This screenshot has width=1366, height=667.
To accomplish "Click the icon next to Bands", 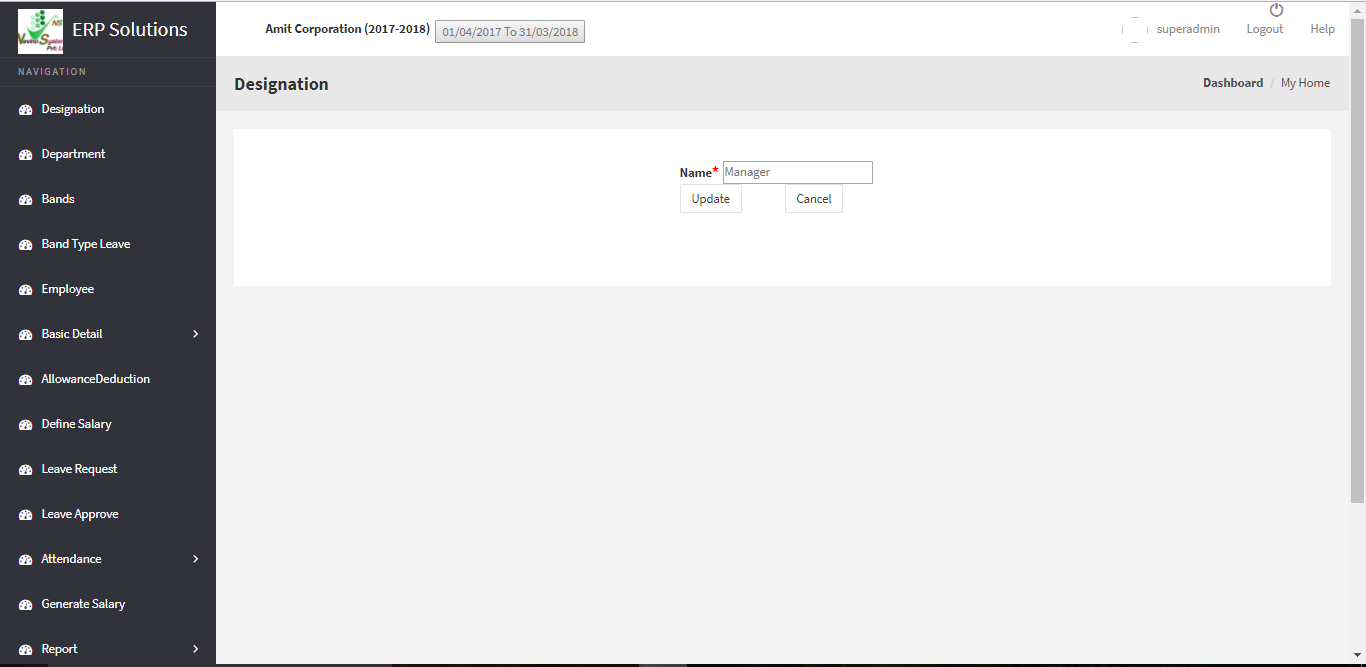I will click(x=26, y=200).
